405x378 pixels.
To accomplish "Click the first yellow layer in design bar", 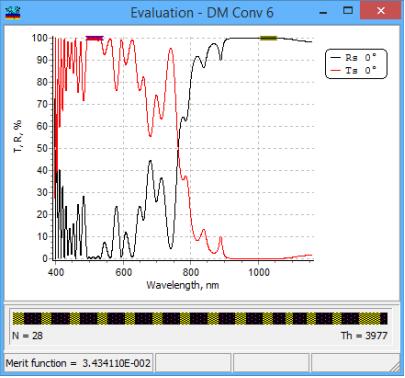I will pos(18,319).
